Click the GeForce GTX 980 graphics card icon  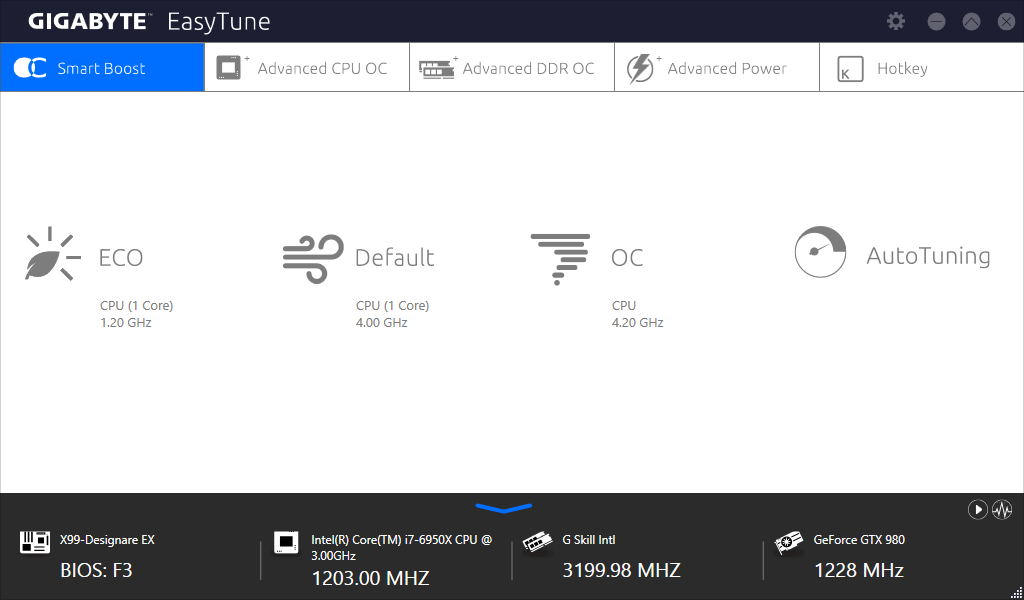pos(789,543)
